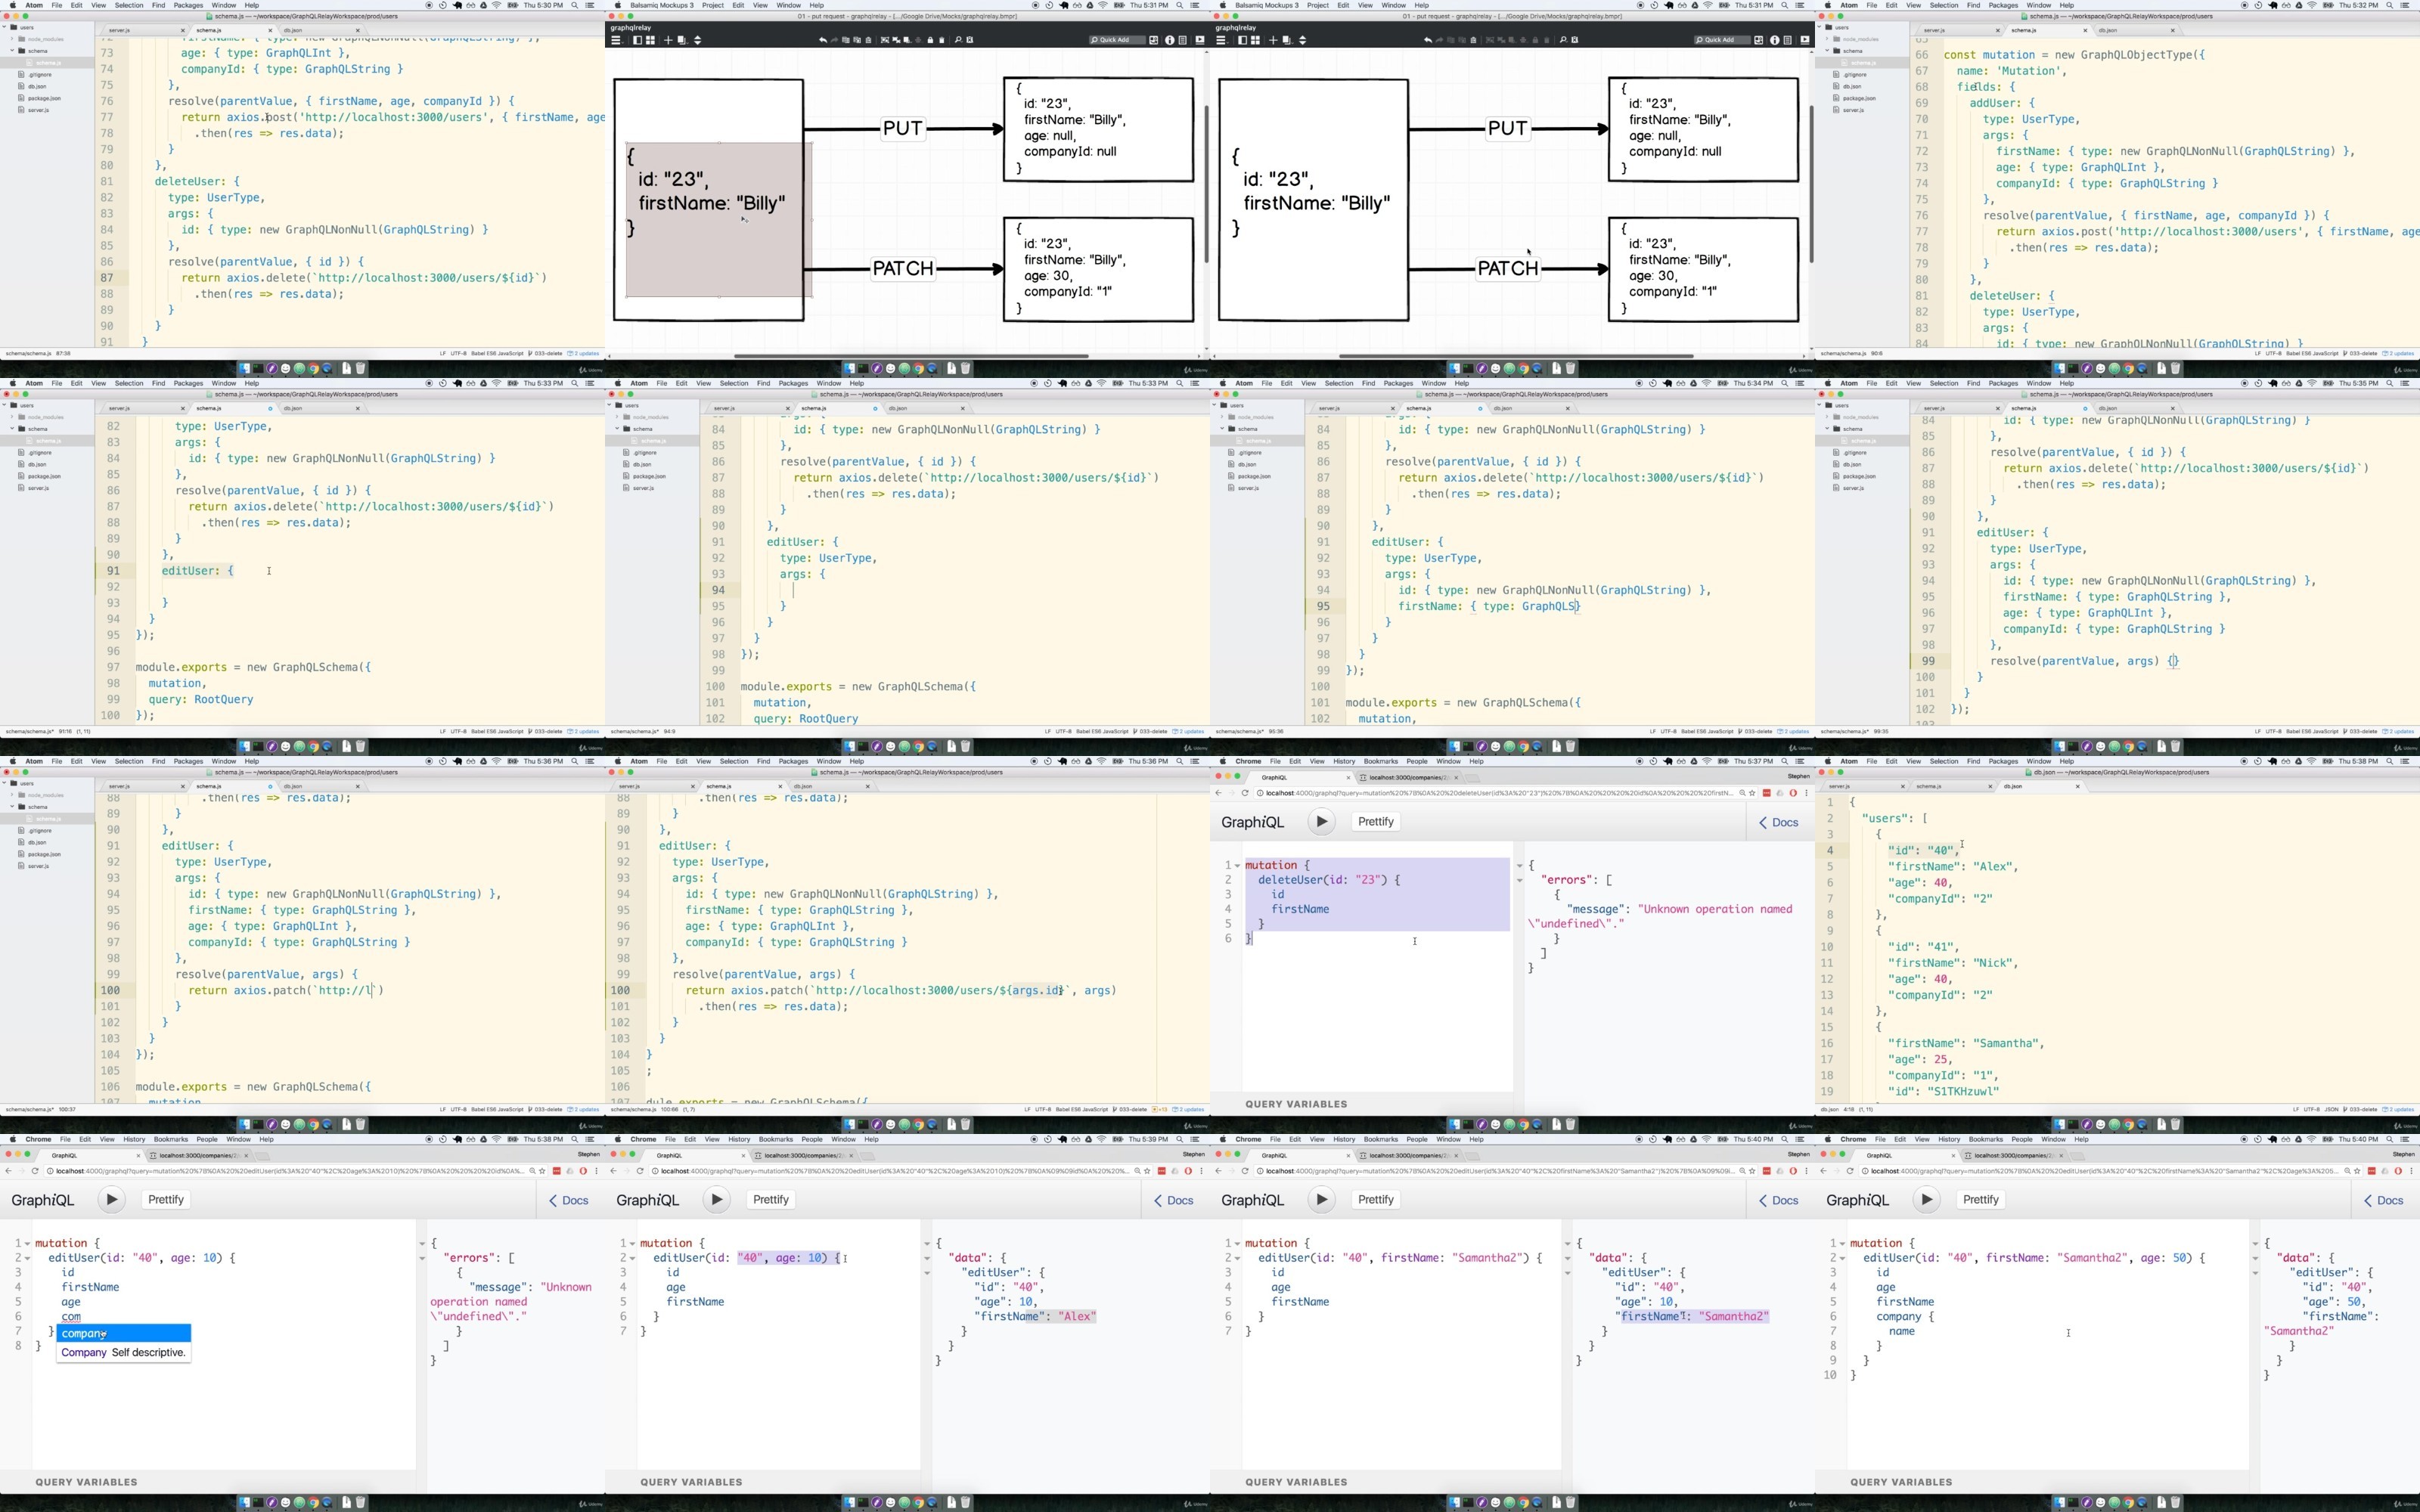Click trash icon in Balsamiq toolbar with pink selection
2420x1512 pixels.
click(x=942, y=40)
